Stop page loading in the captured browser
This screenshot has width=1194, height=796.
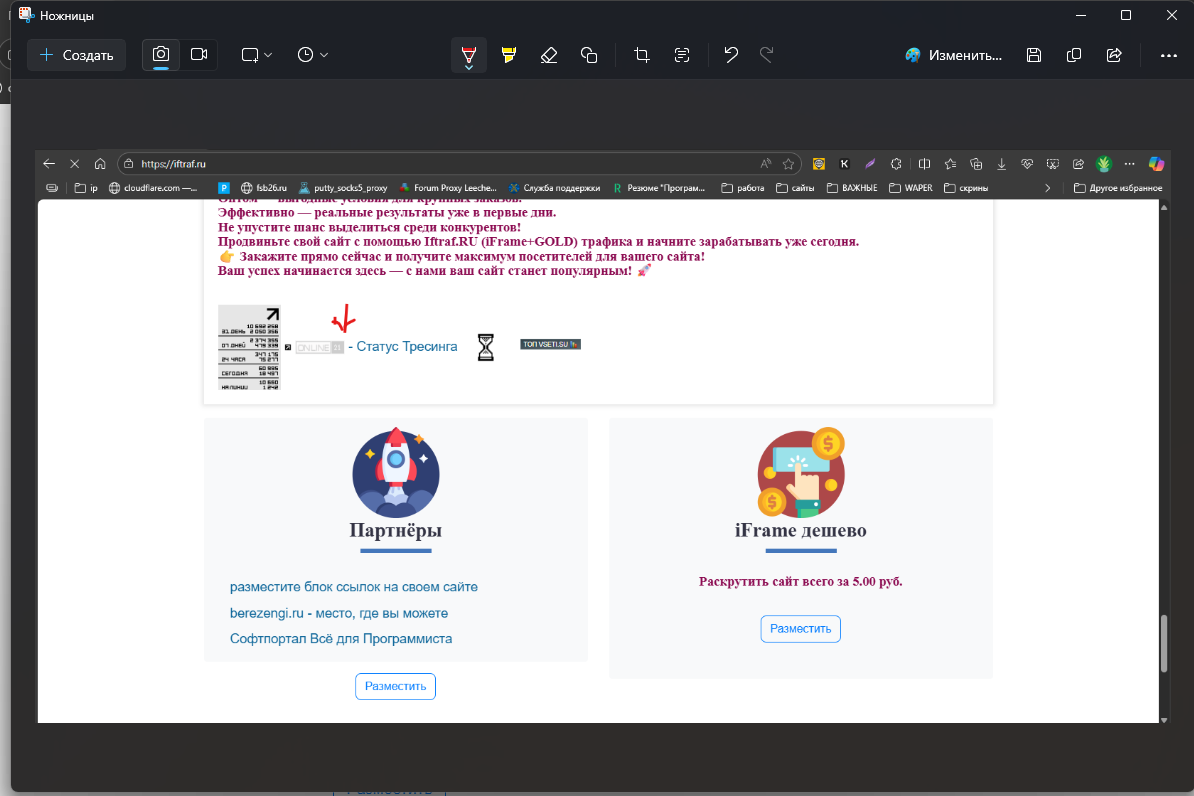[x=75, y=164]
